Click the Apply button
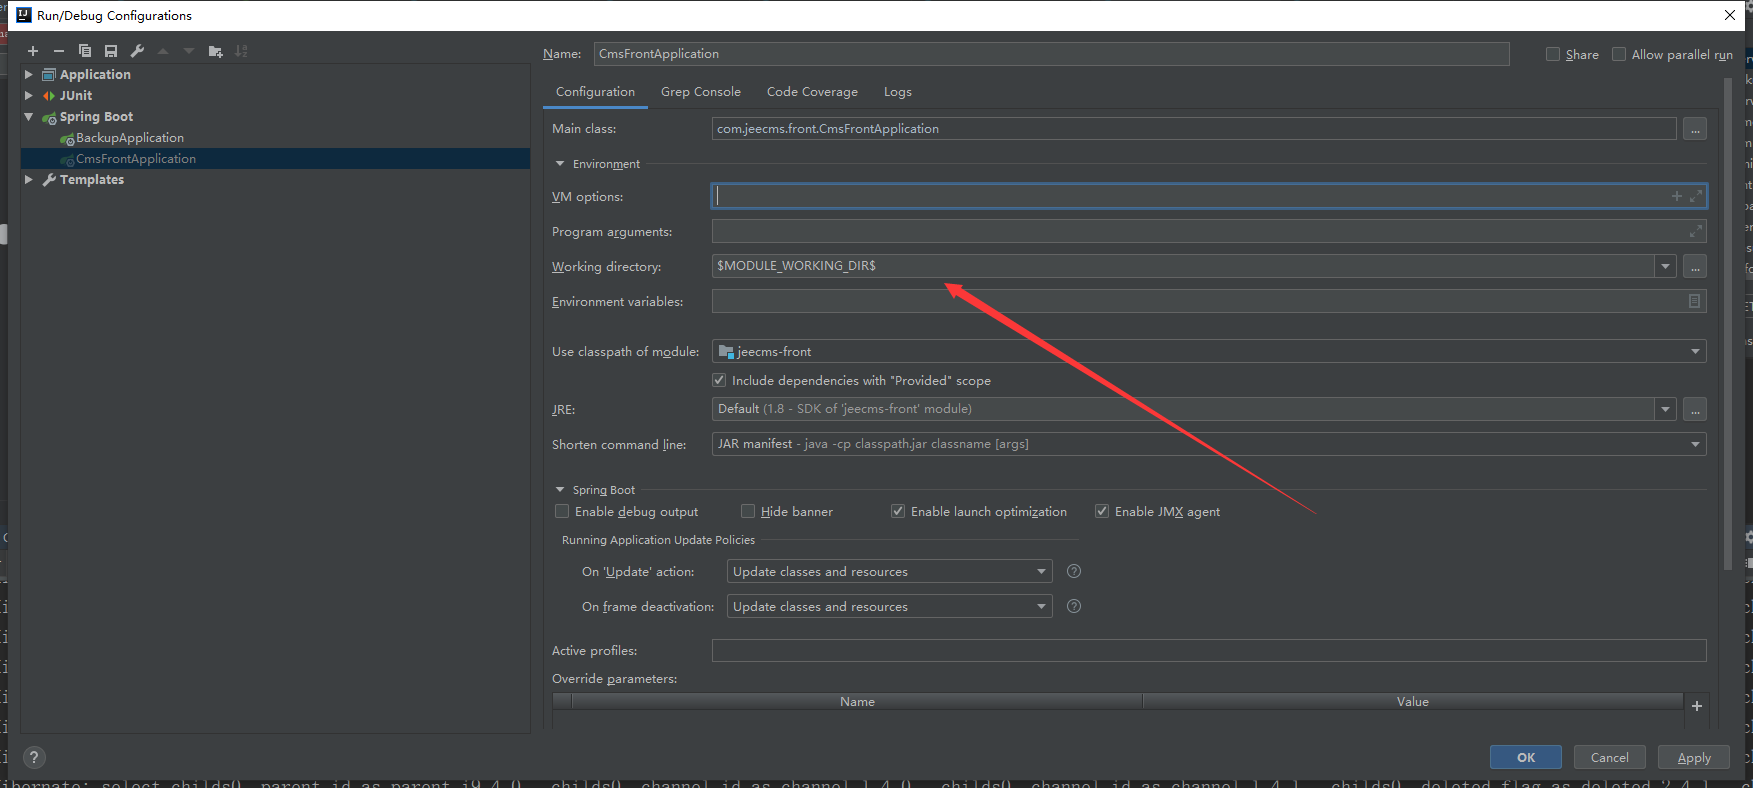This screenshot has height=788, width=1753. click(1694, 757)
